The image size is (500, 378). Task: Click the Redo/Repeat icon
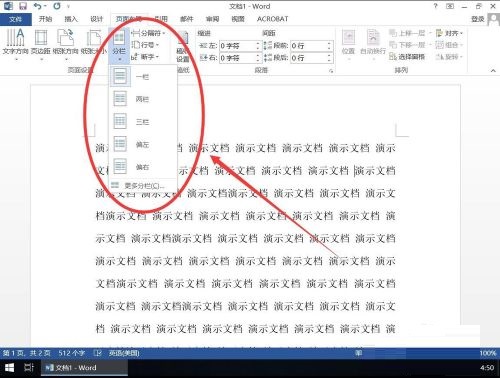[x=57, y=6]
